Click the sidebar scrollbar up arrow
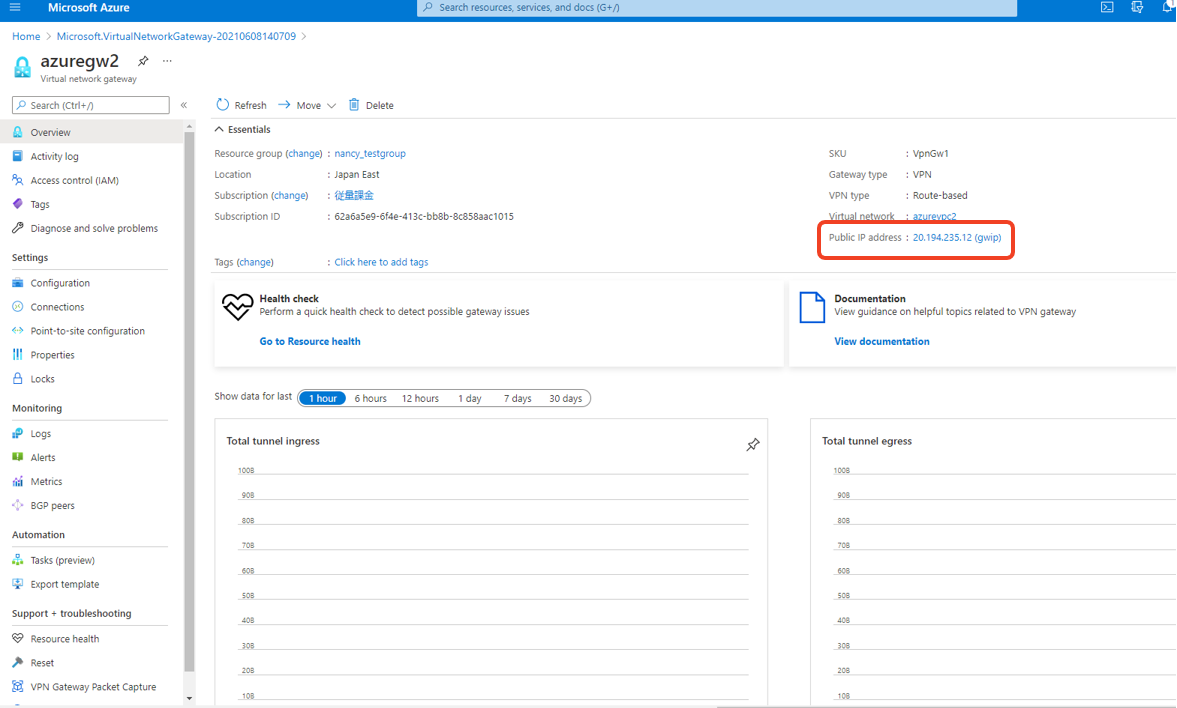The image size is (1177, 708). click(189, 125)
